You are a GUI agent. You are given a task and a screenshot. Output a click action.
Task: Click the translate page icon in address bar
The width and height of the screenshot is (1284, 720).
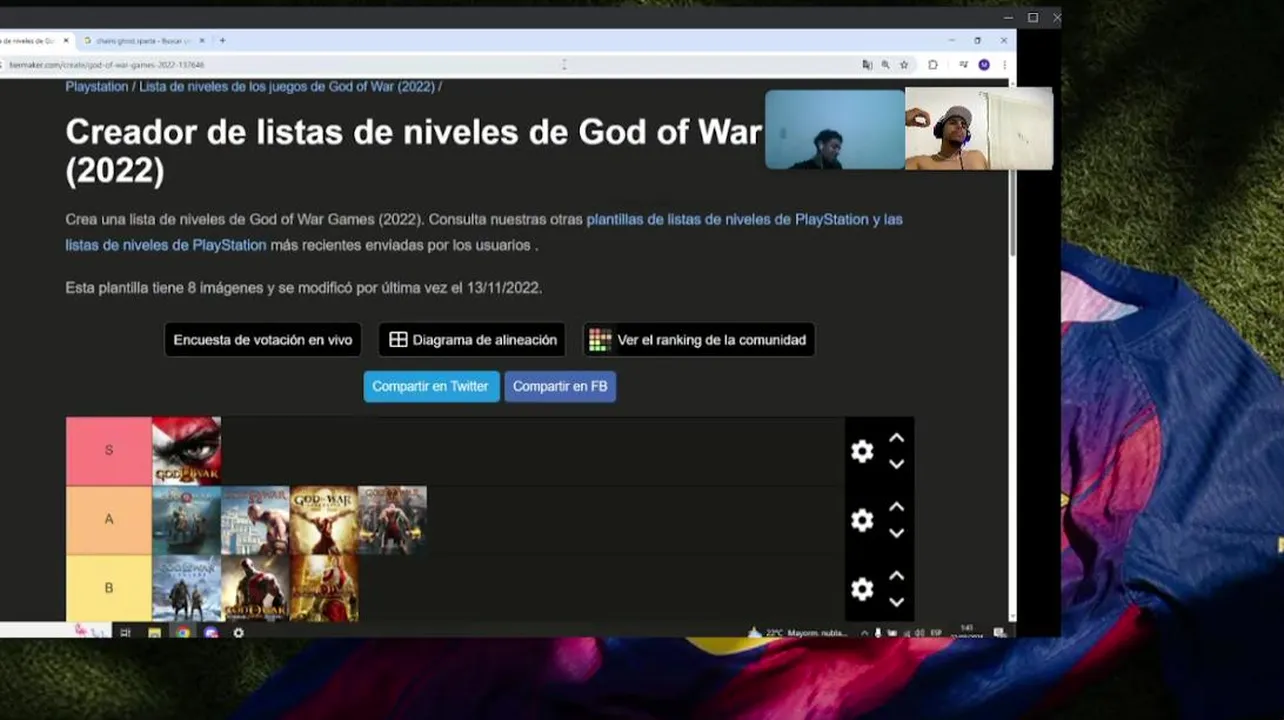point(867,64)
